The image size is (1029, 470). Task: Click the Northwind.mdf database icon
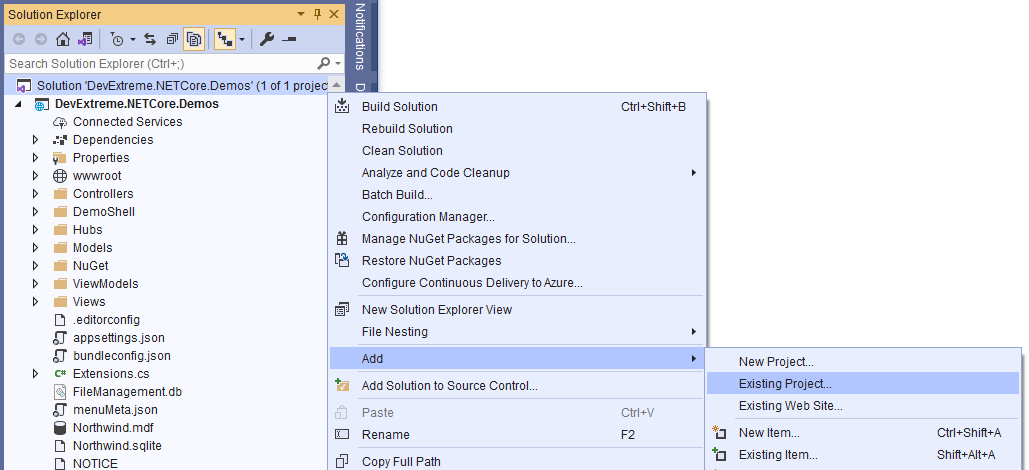[x=60, y=428]
